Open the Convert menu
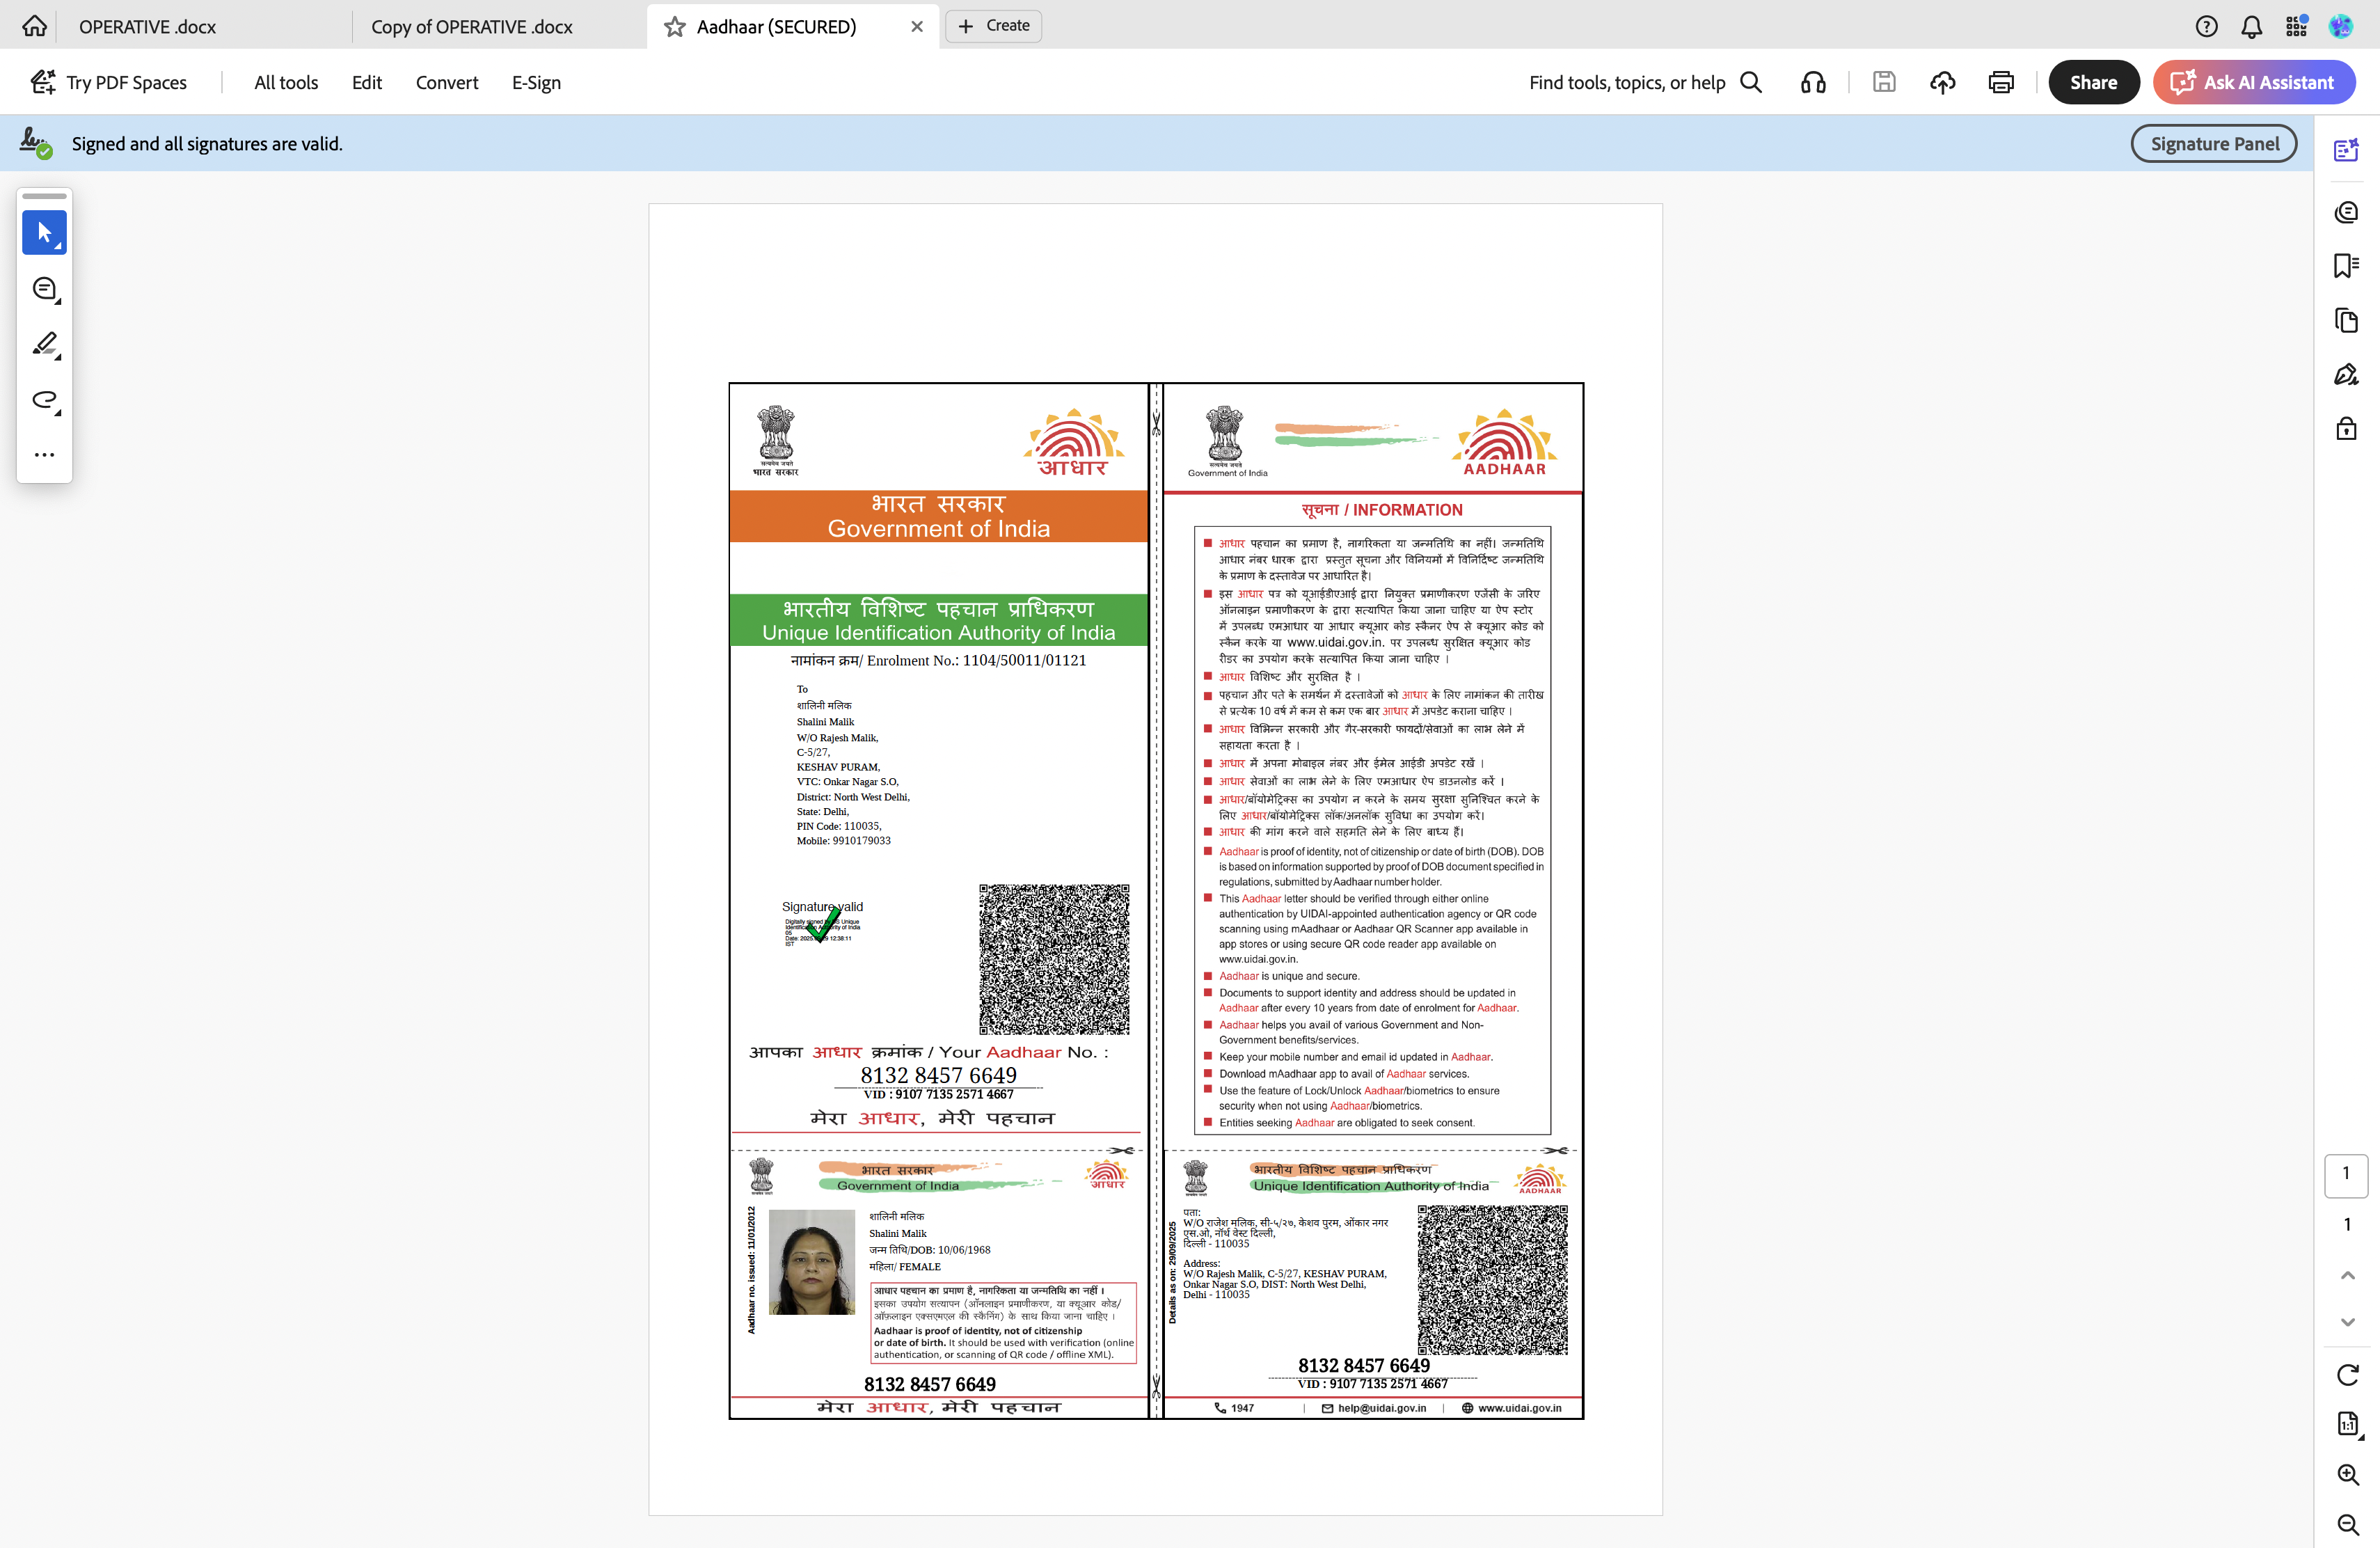The image size is (2380, 1548). coord(446,83)
